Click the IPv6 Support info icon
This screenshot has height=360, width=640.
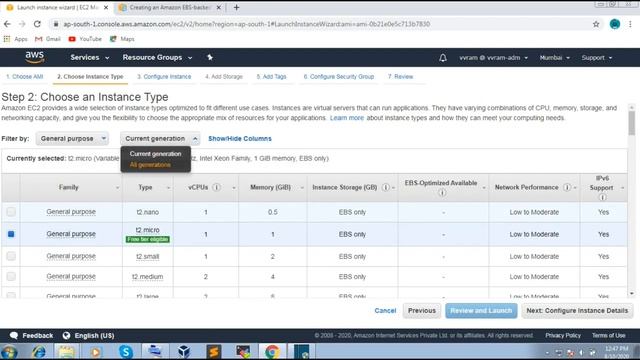[x=602, y=198]
